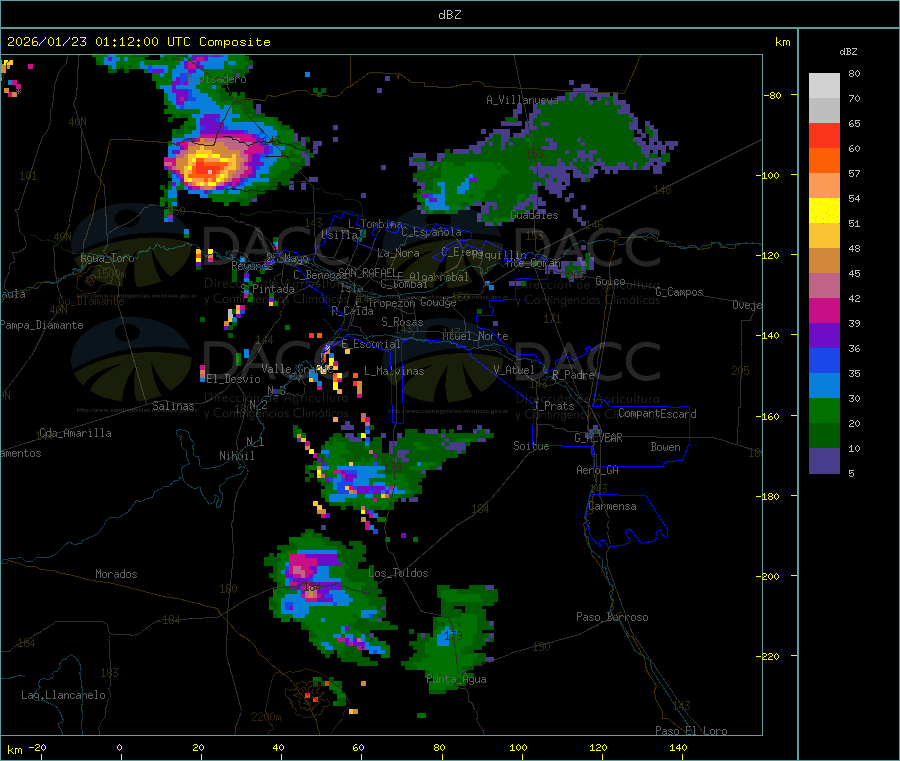Click the slate 5-10 dBZ swatch at the legend bottom

coord(824,461)
